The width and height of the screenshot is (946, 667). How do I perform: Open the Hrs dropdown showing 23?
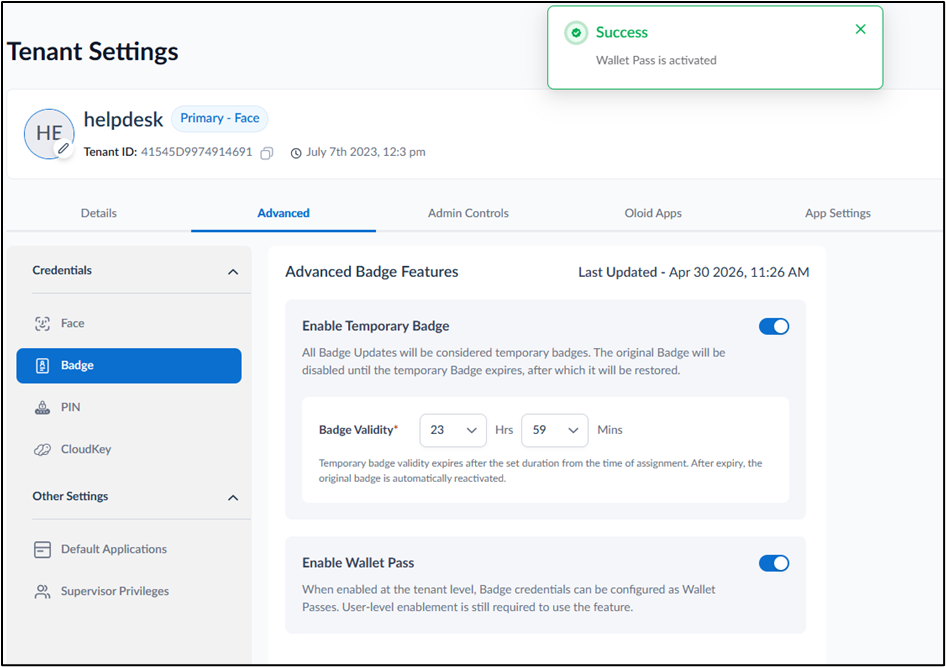tap(453, 430)
